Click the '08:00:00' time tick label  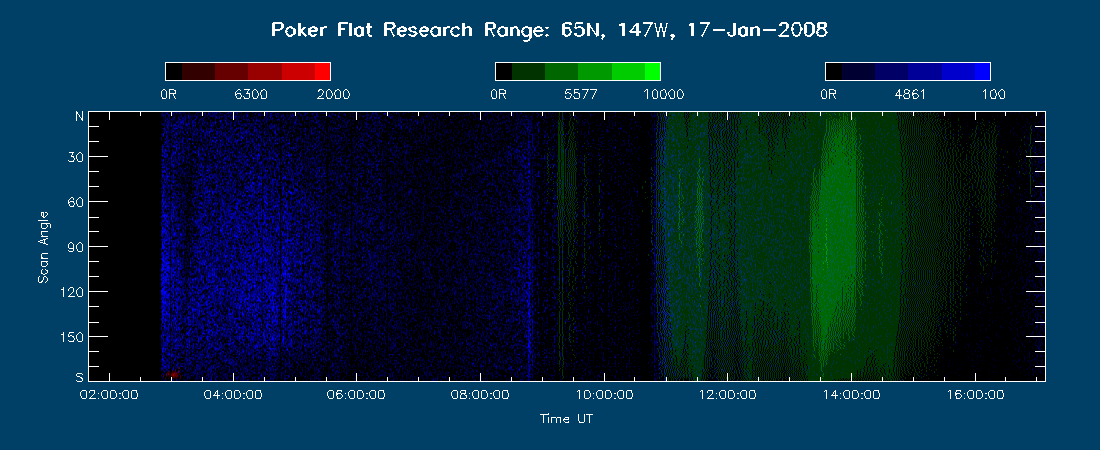[481, 395]
